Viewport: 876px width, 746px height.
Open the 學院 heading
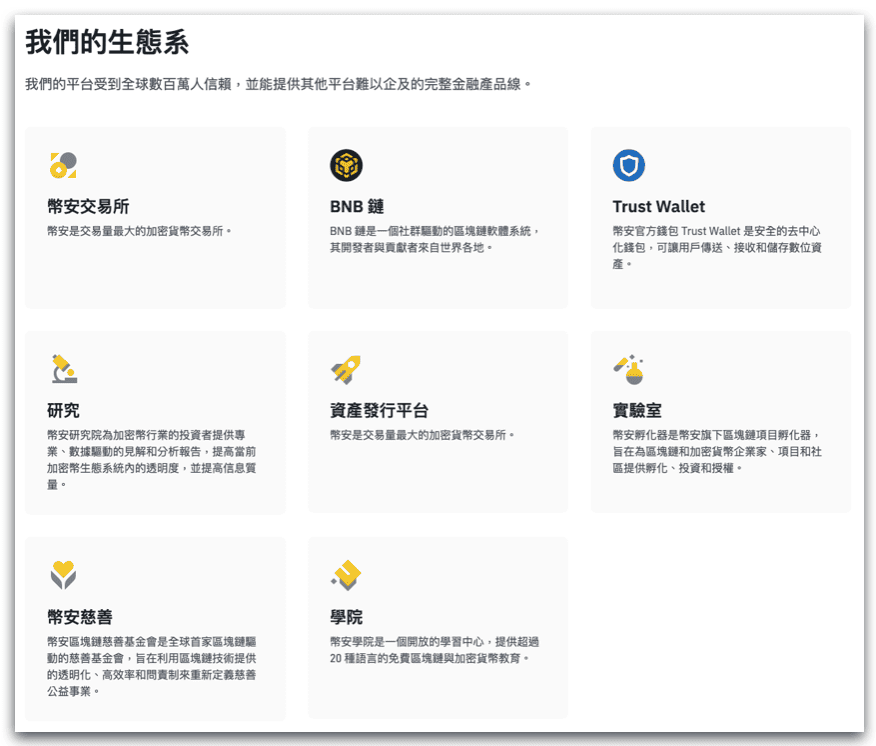[x=346, y=617]
